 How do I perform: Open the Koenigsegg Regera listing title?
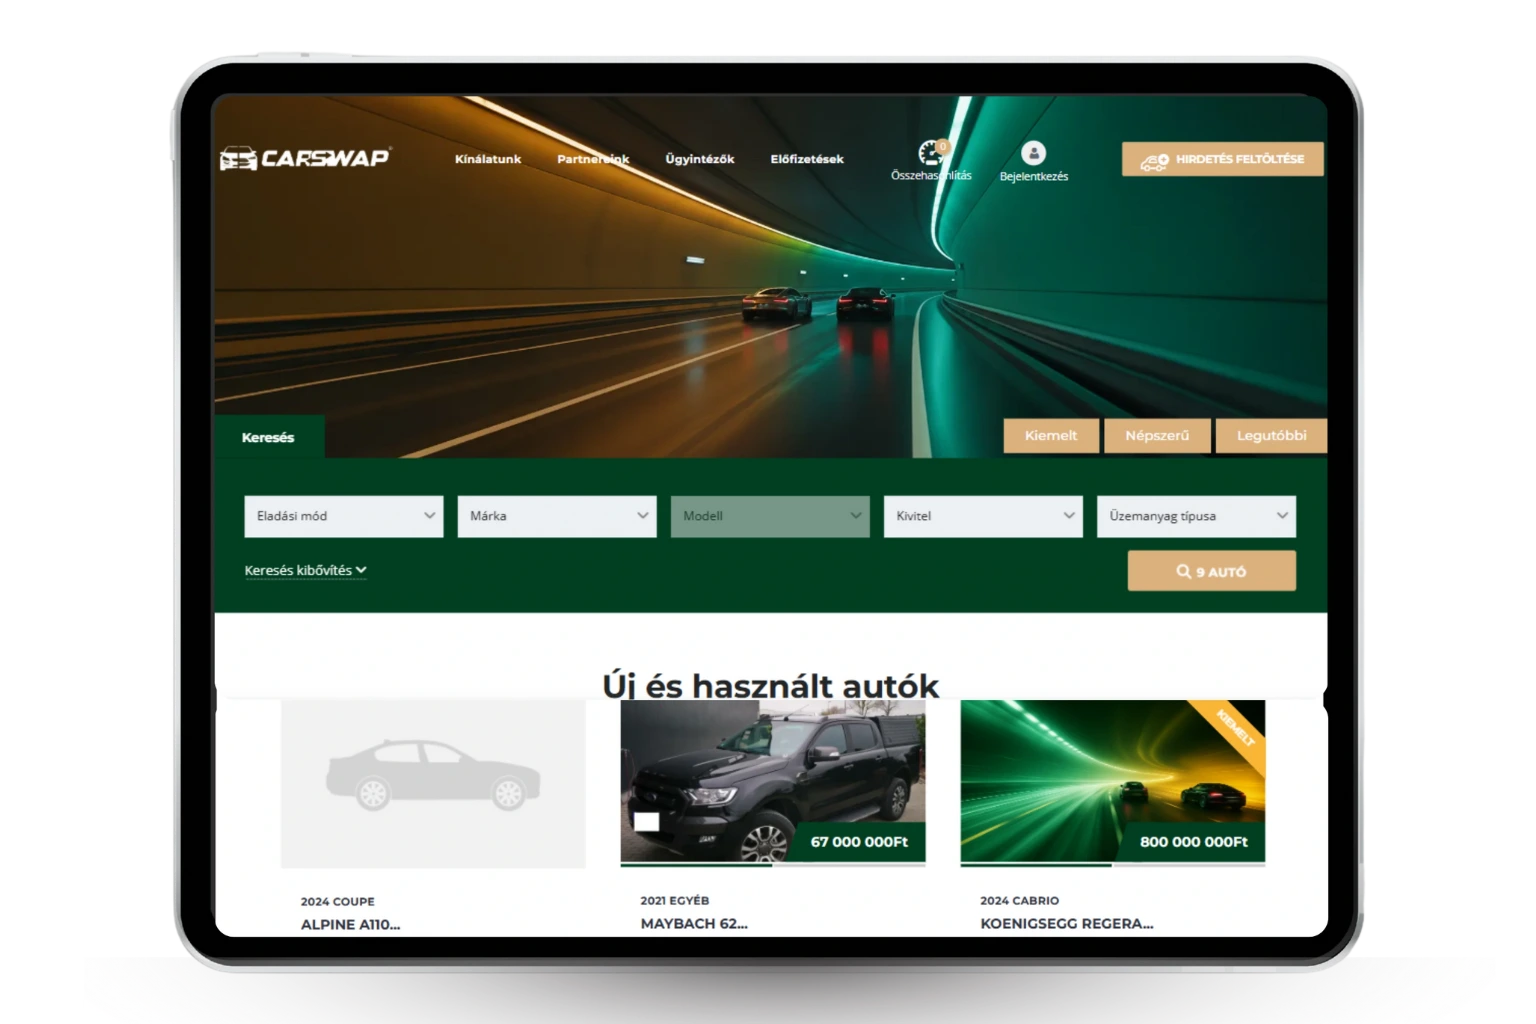click(1066, 924)
